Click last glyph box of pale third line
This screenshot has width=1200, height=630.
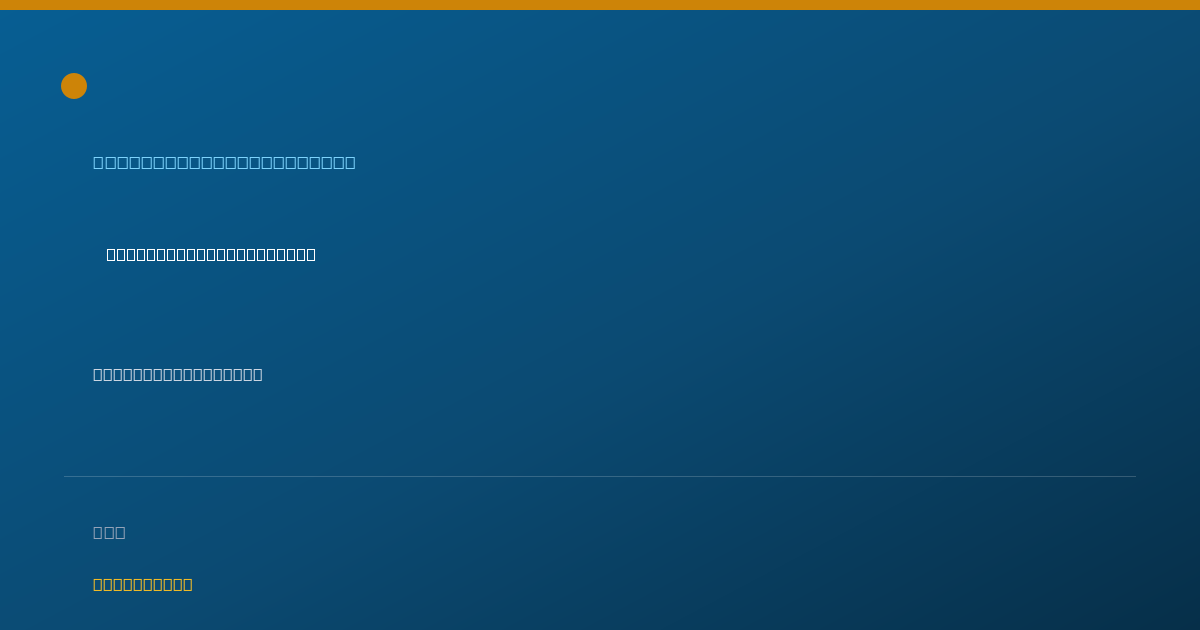coord(258,374)
